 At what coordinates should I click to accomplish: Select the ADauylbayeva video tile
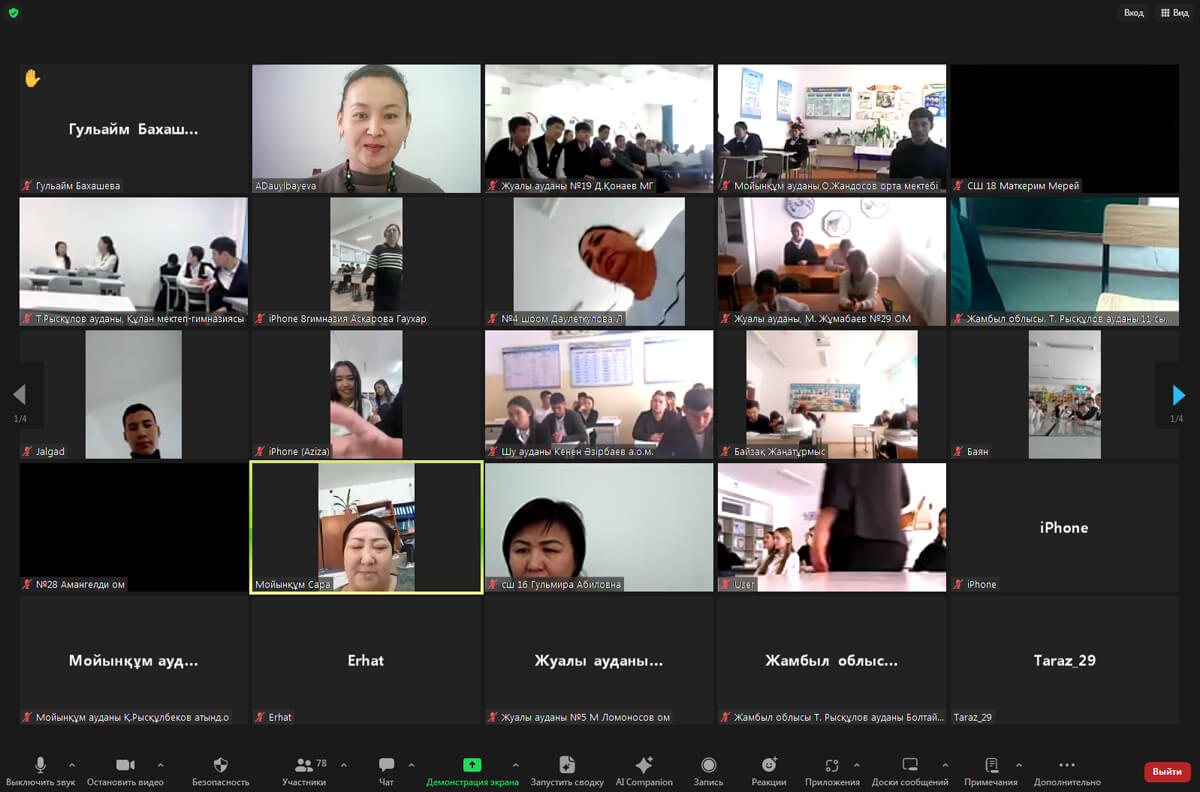pos(366,129)
